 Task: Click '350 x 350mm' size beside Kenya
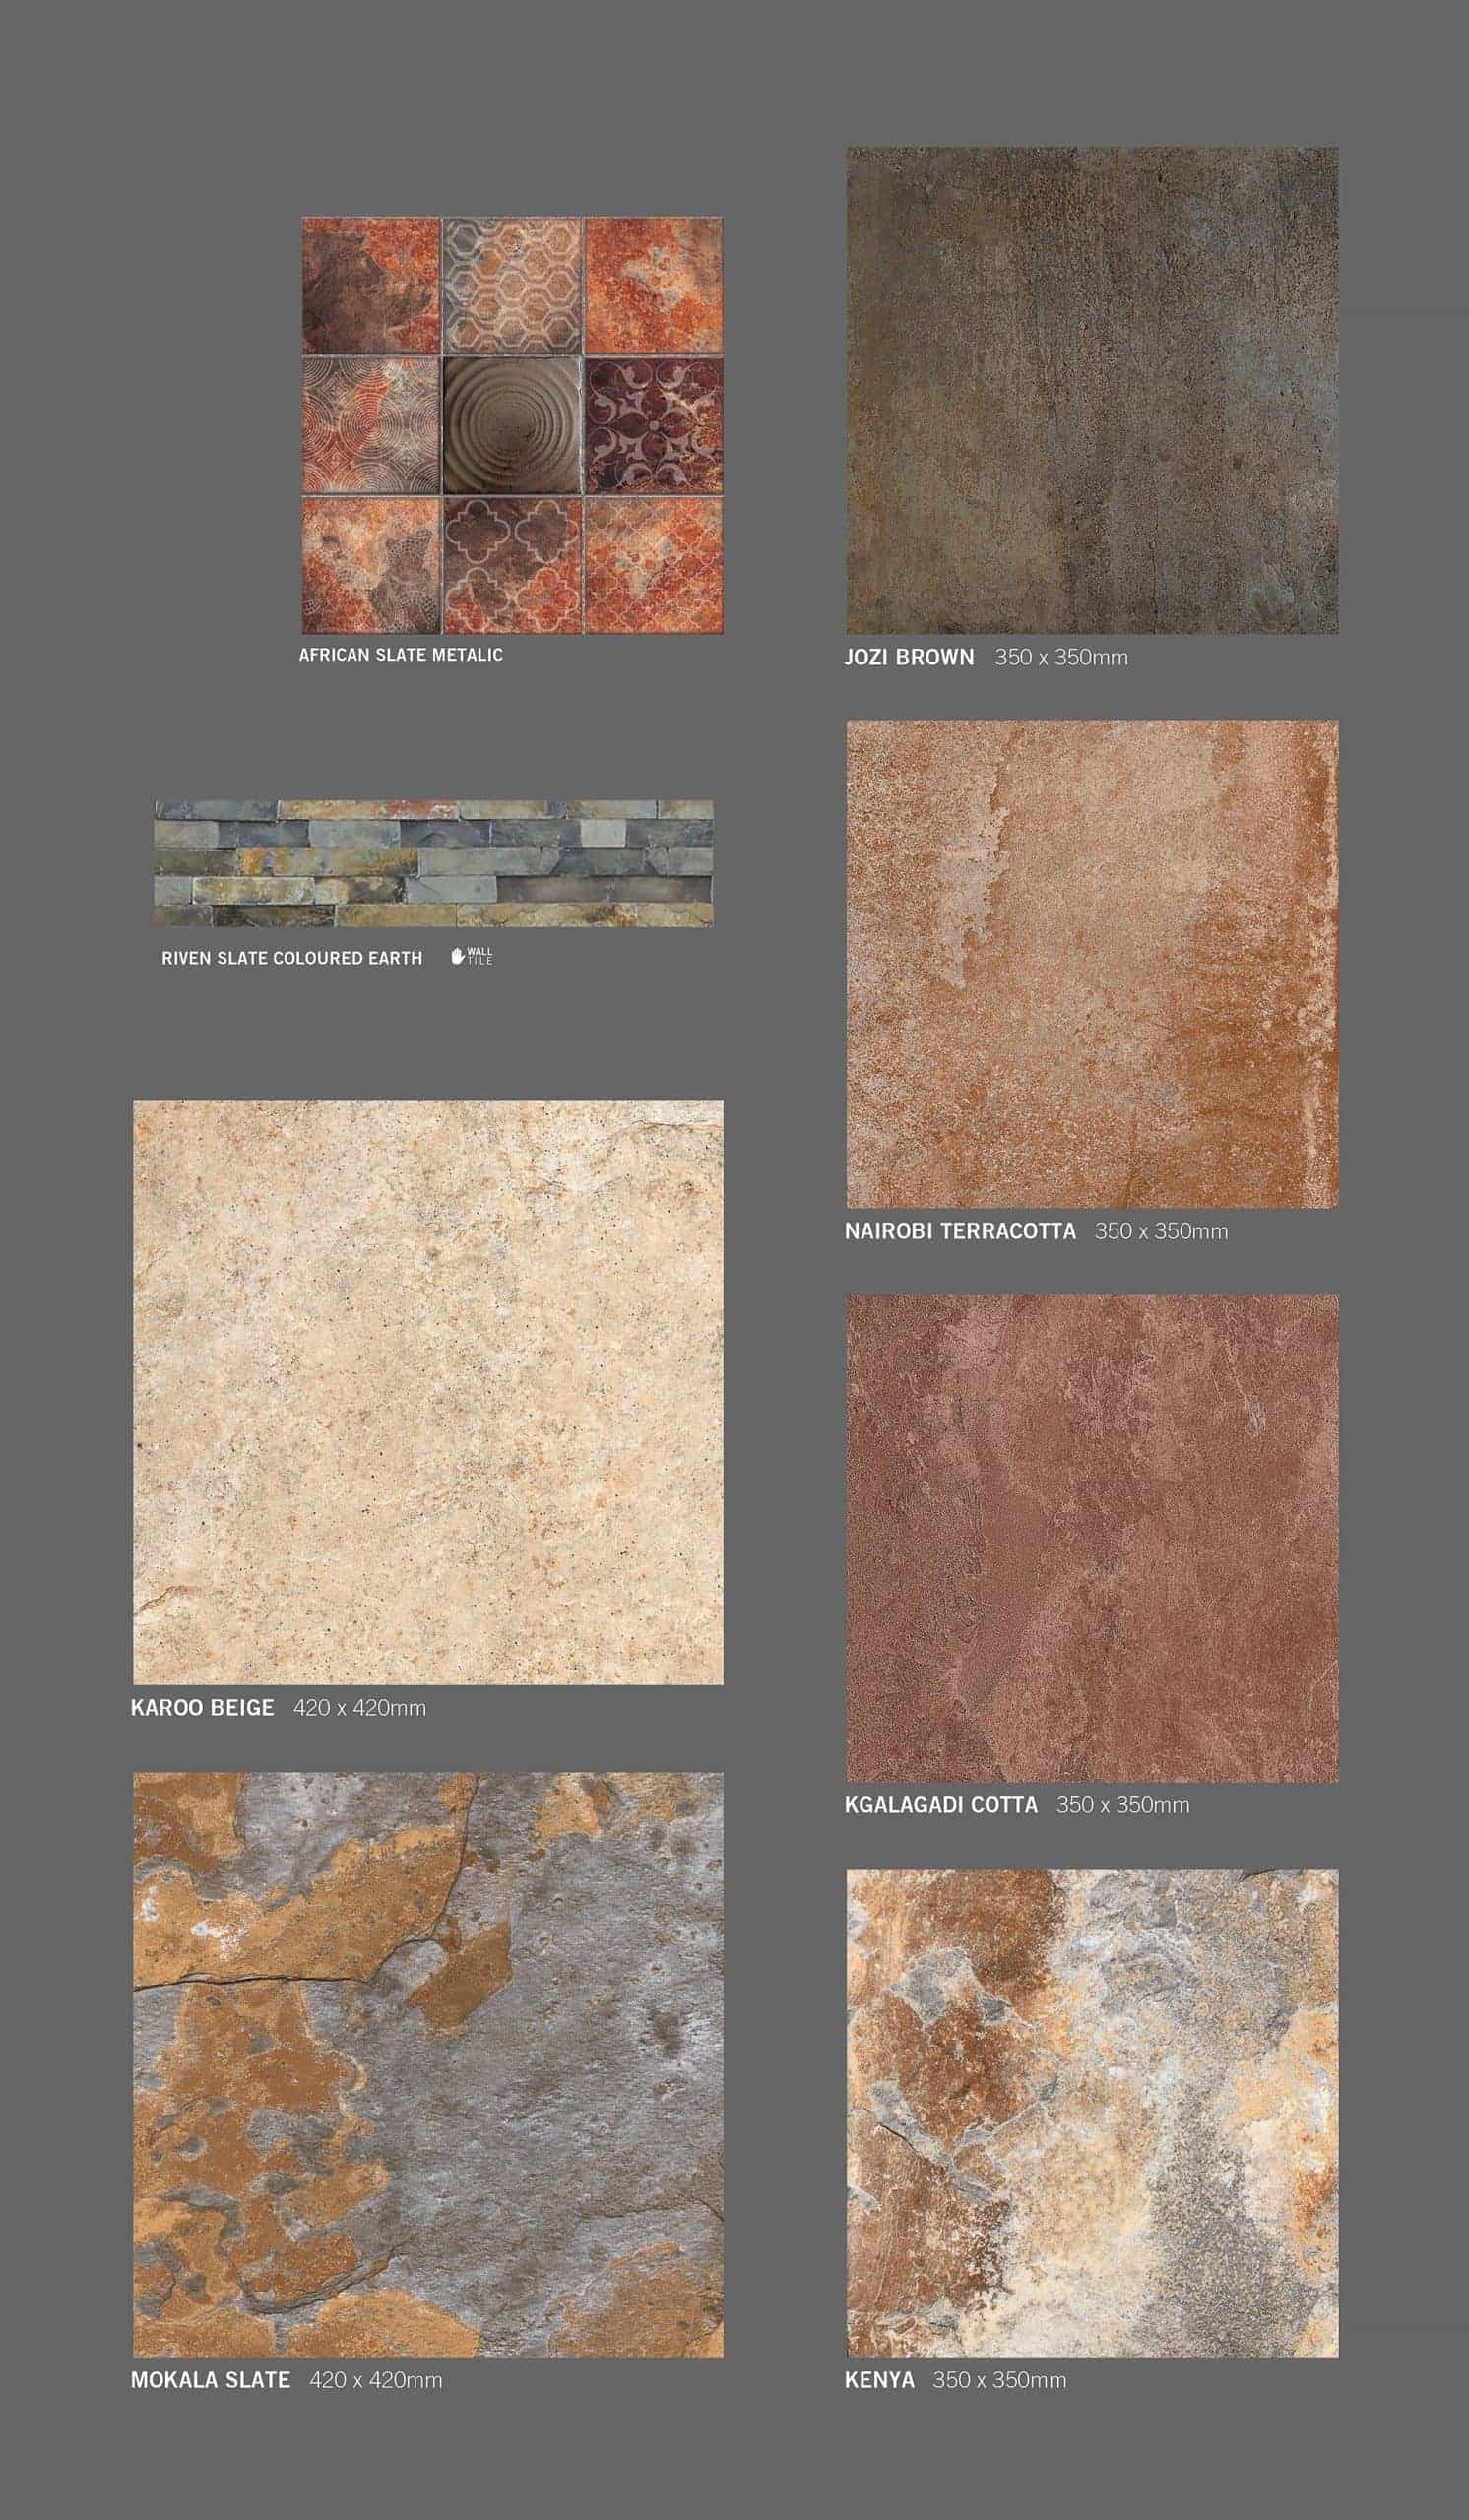click(x=999, y=2382)
